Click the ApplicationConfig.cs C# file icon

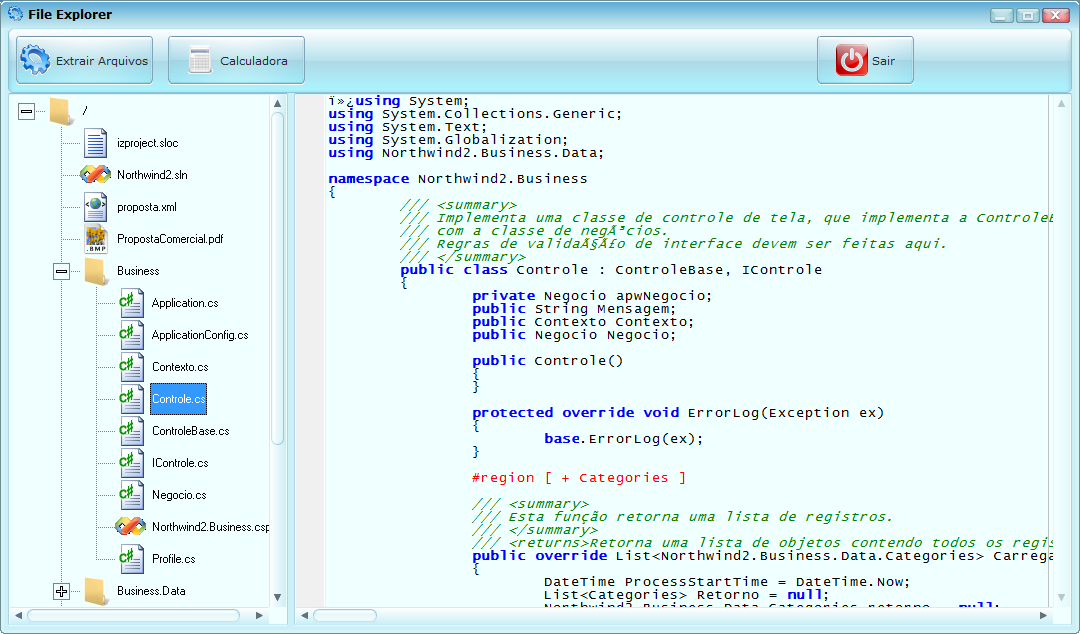(131, 335)
